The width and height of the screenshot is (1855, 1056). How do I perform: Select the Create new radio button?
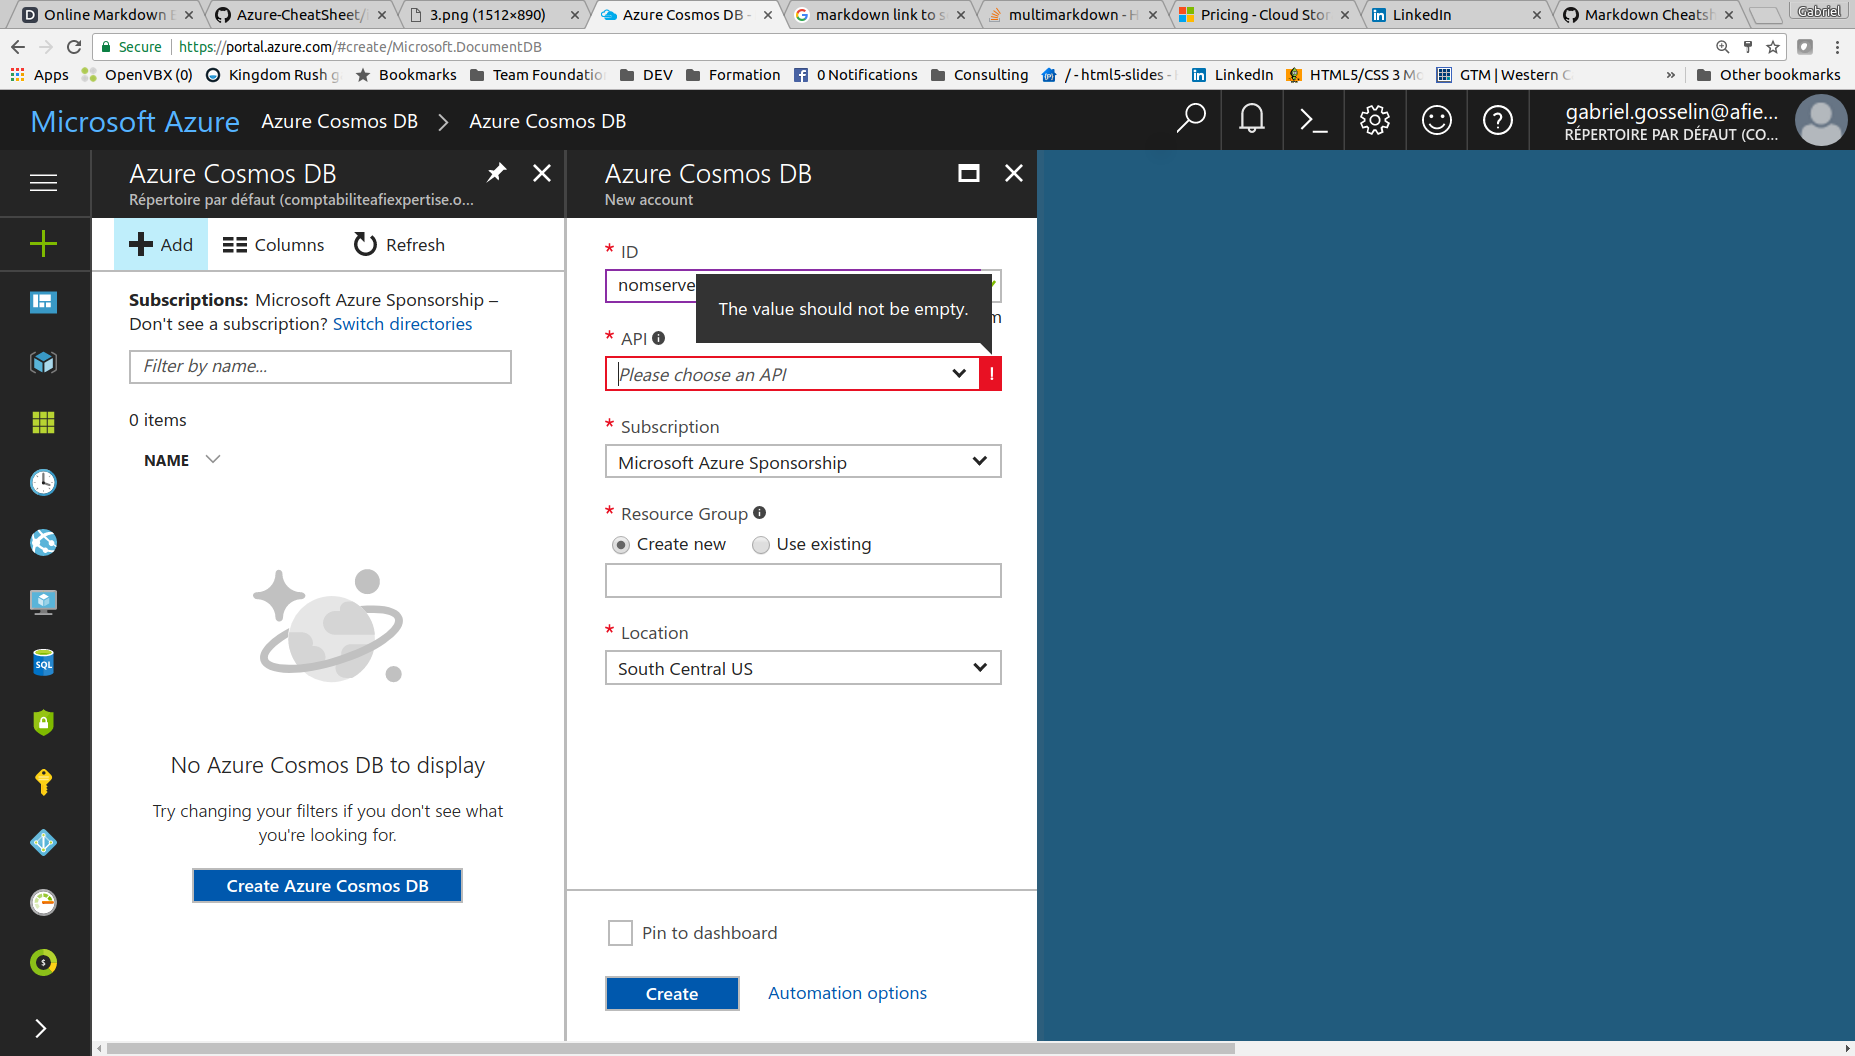pyautogui.click(x=621, y=545)
